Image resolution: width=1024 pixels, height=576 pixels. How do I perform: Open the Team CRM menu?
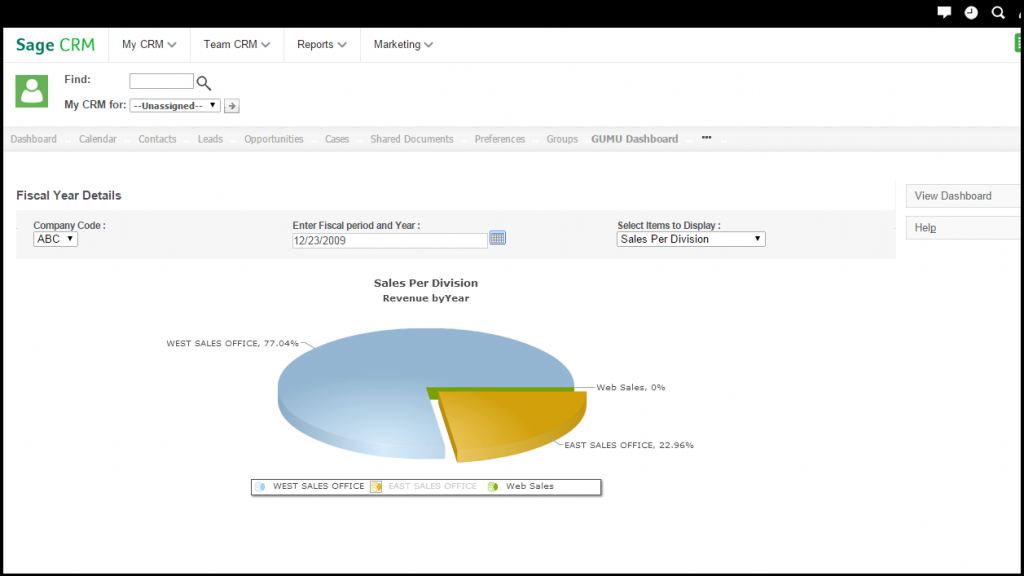coord(236,44)
